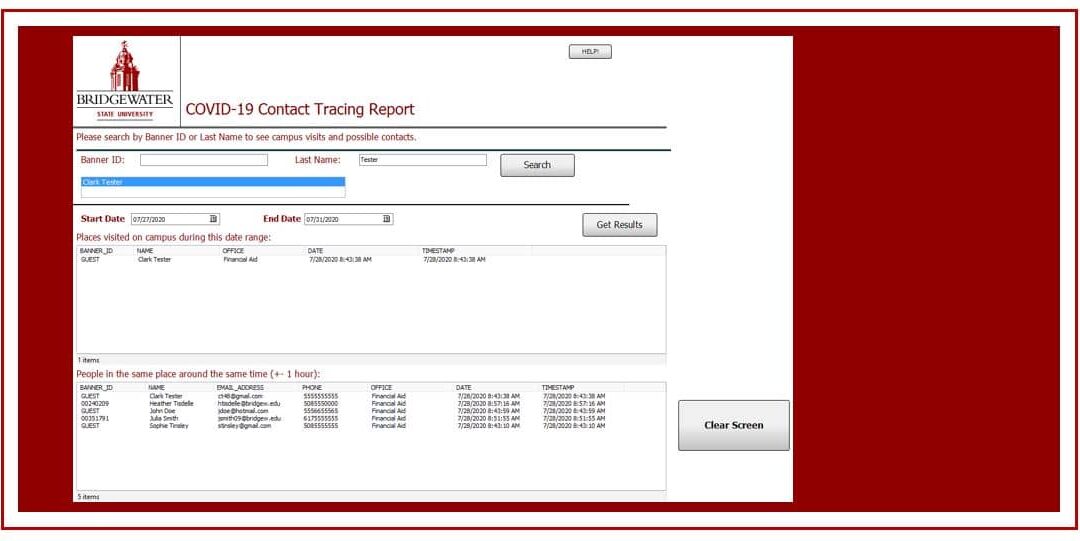Viewport: 1080px width, 541px height.
Task: Click OFFICE header in places visited table
Action: 233,250
